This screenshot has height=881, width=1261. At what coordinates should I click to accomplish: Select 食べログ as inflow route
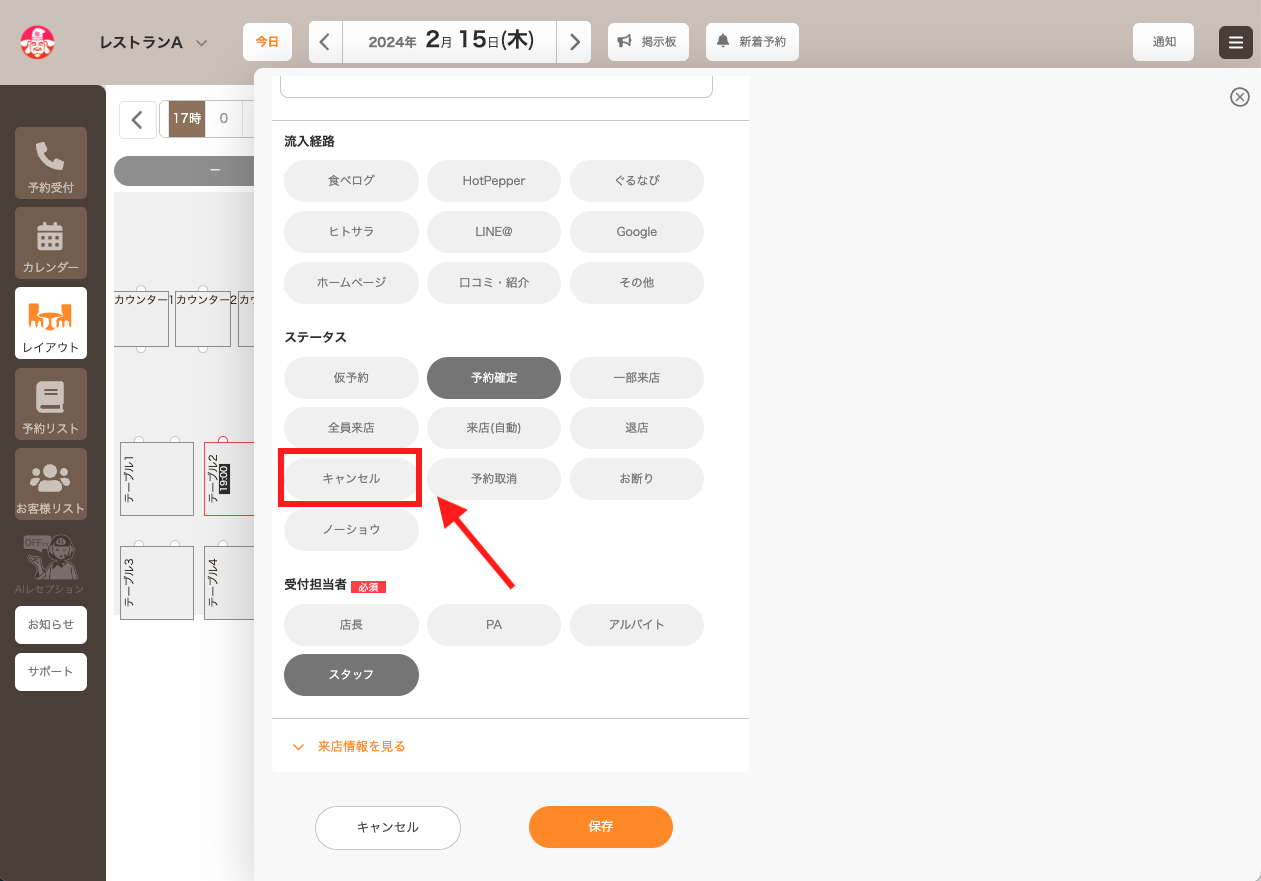tap(351, 180)
